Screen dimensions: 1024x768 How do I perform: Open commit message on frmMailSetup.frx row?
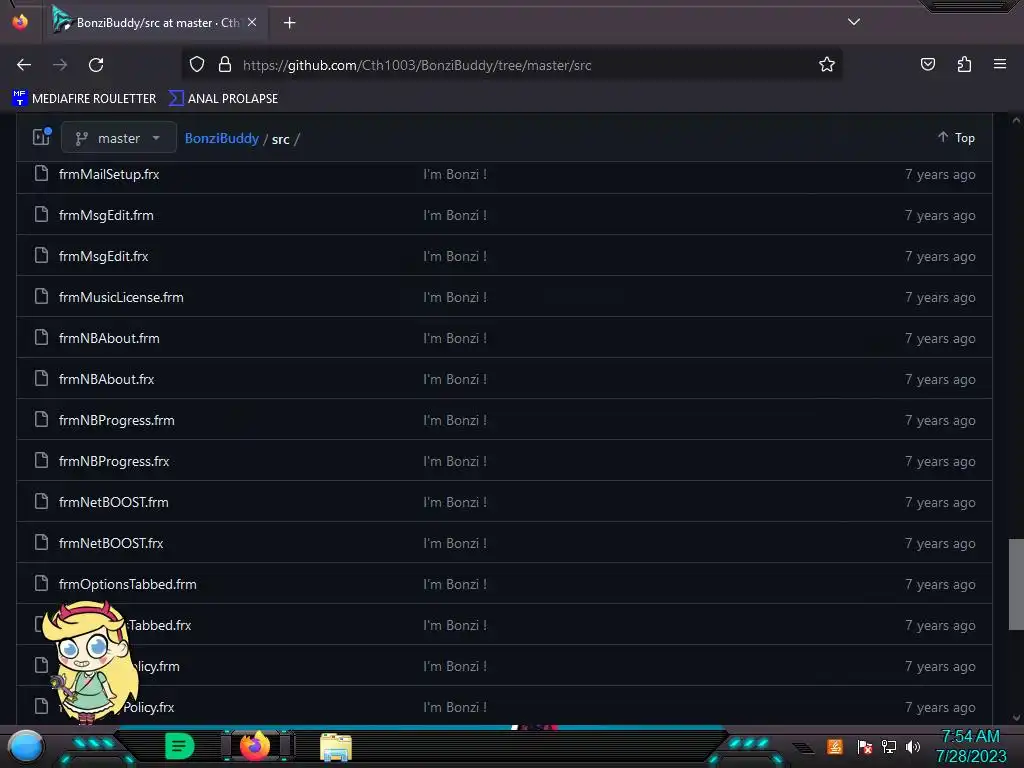click(455, 174)
